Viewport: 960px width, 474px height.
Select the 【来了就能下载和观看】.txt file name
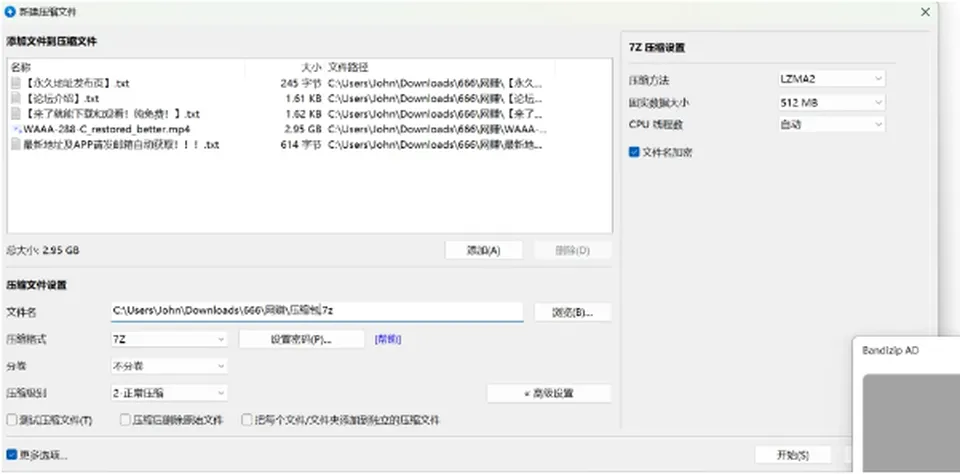[111, 114]
